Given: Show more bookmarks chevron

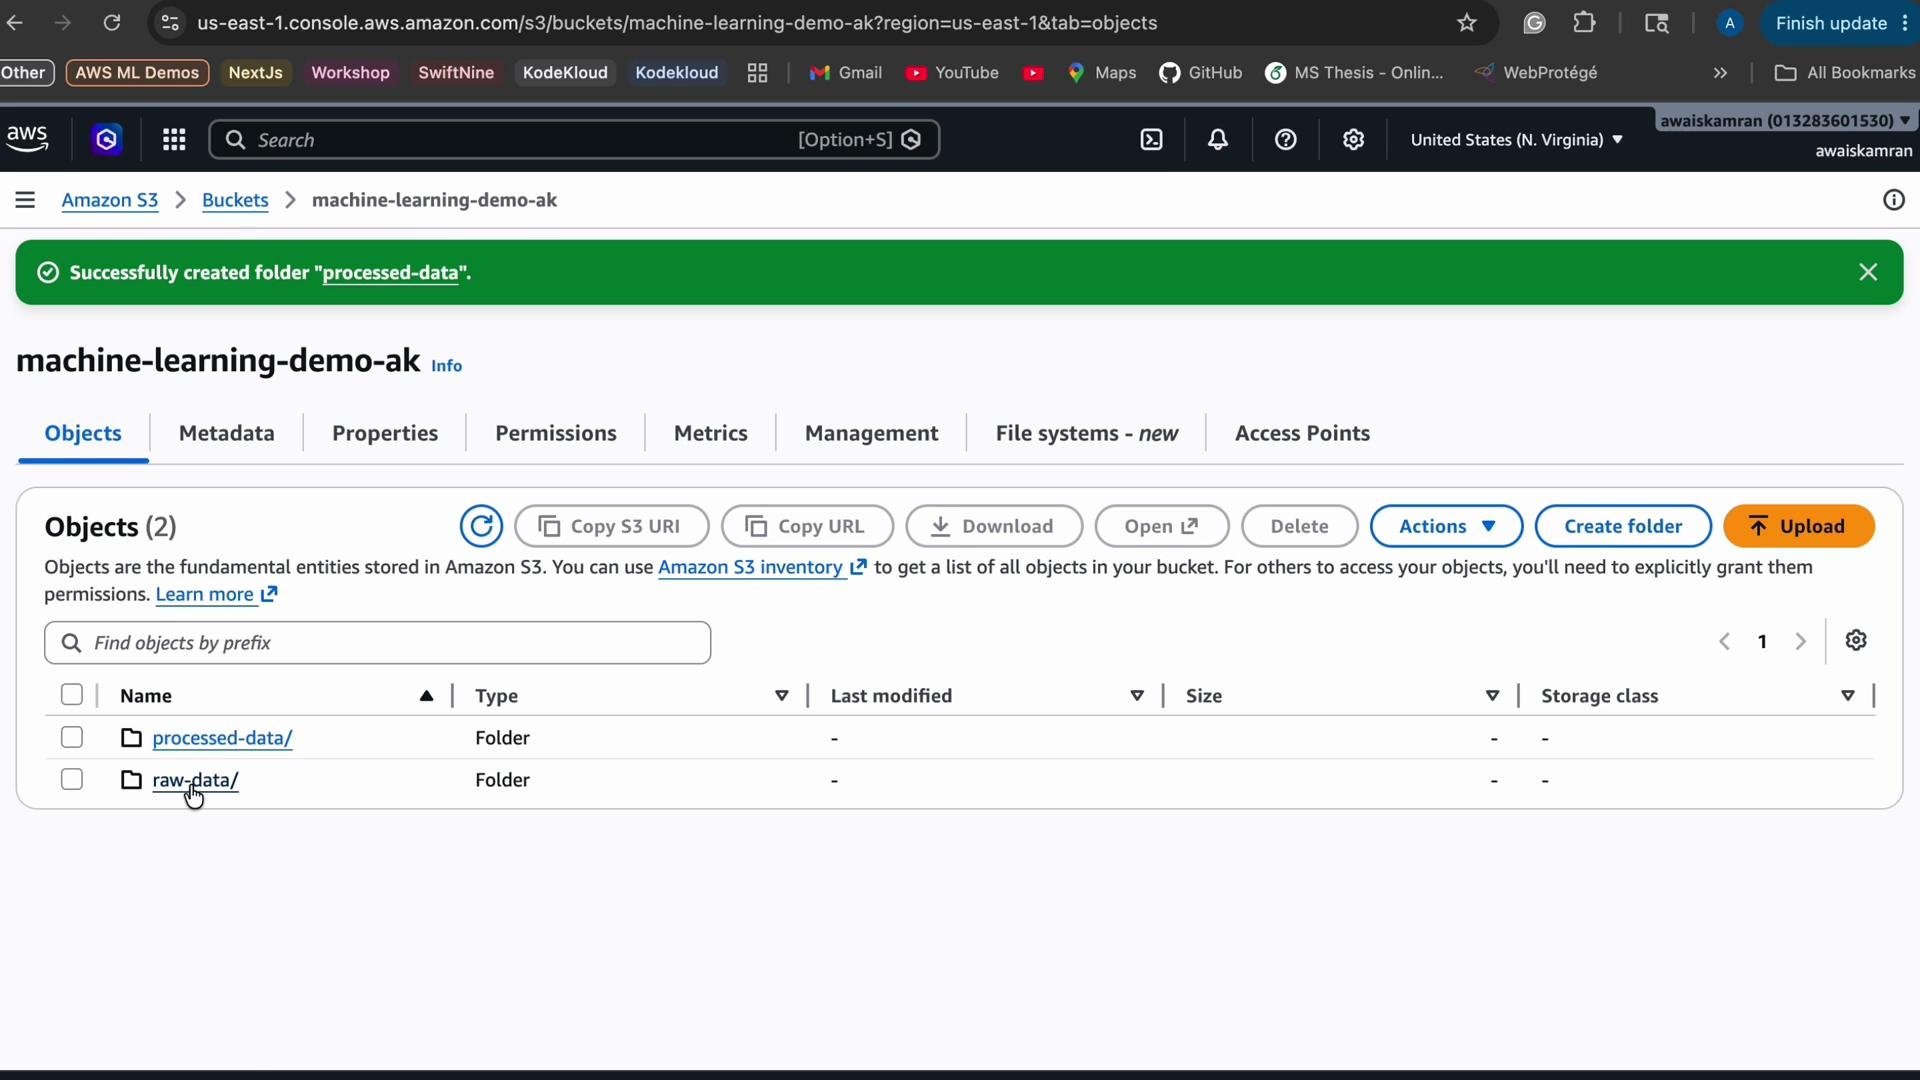Looking at the screenshot, I should point(1720,73).
